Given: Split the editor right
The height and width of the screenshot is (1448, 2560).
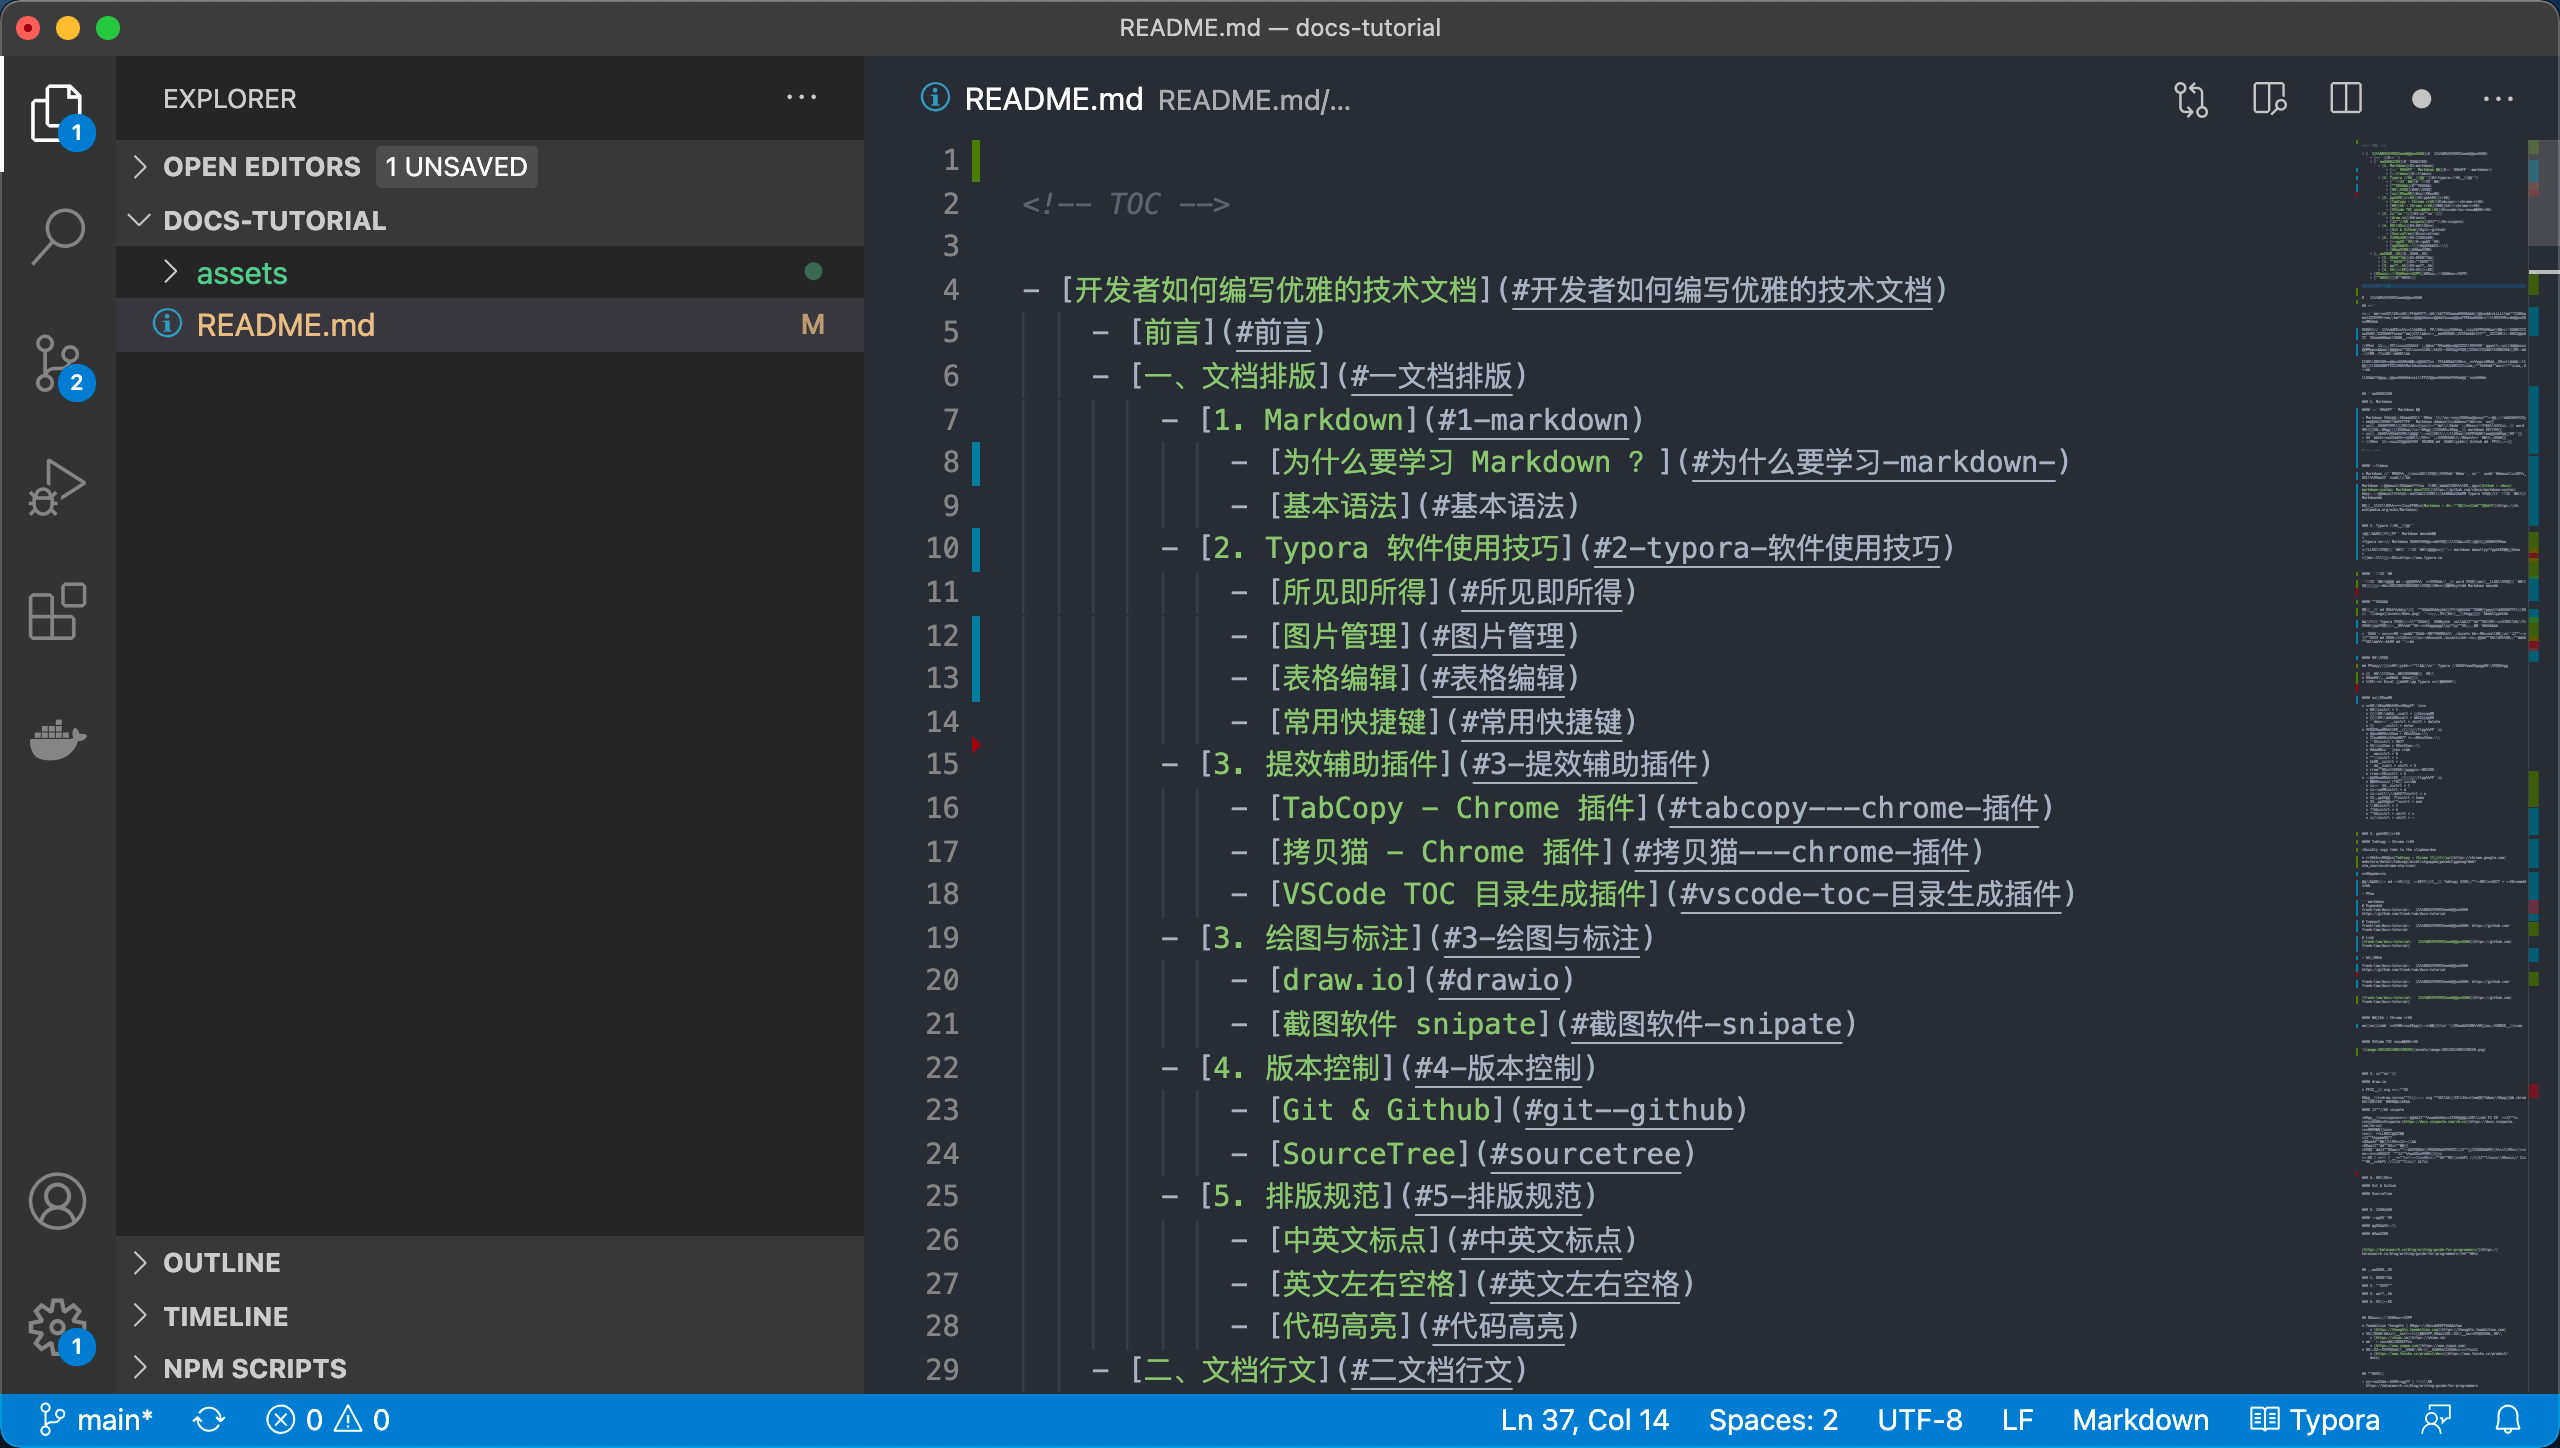Looking at the screenshot, I should (2345, 99).
